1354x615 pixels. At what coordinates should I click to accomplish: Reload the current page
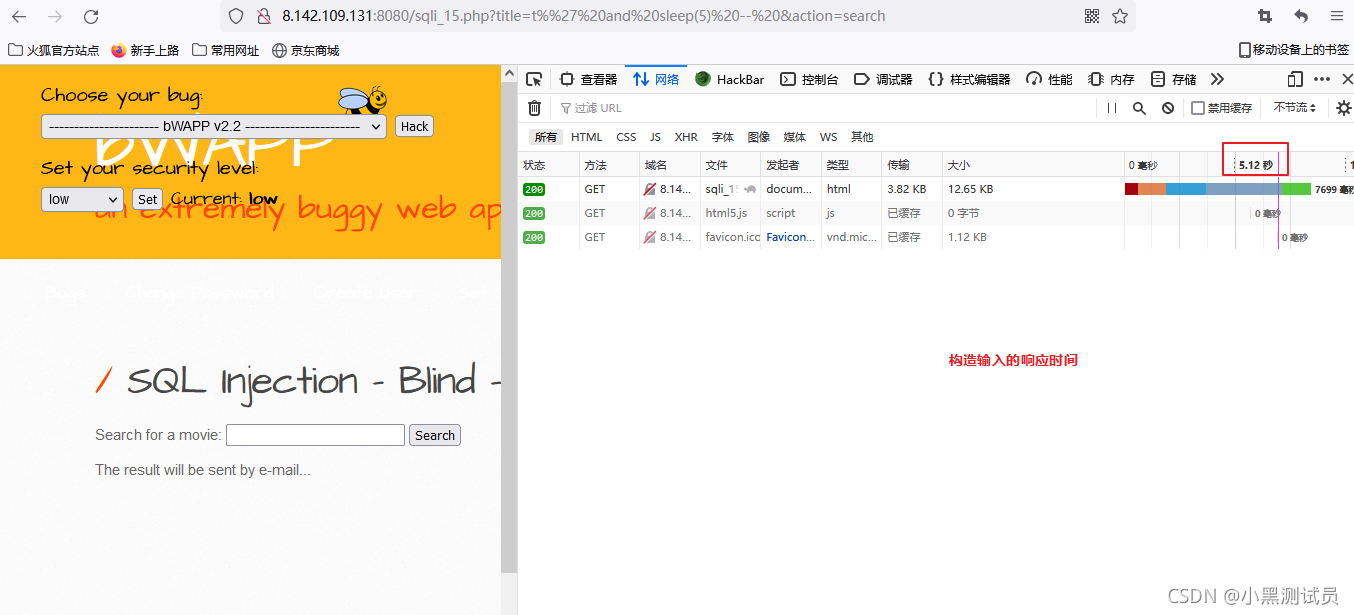pos(91,16)
